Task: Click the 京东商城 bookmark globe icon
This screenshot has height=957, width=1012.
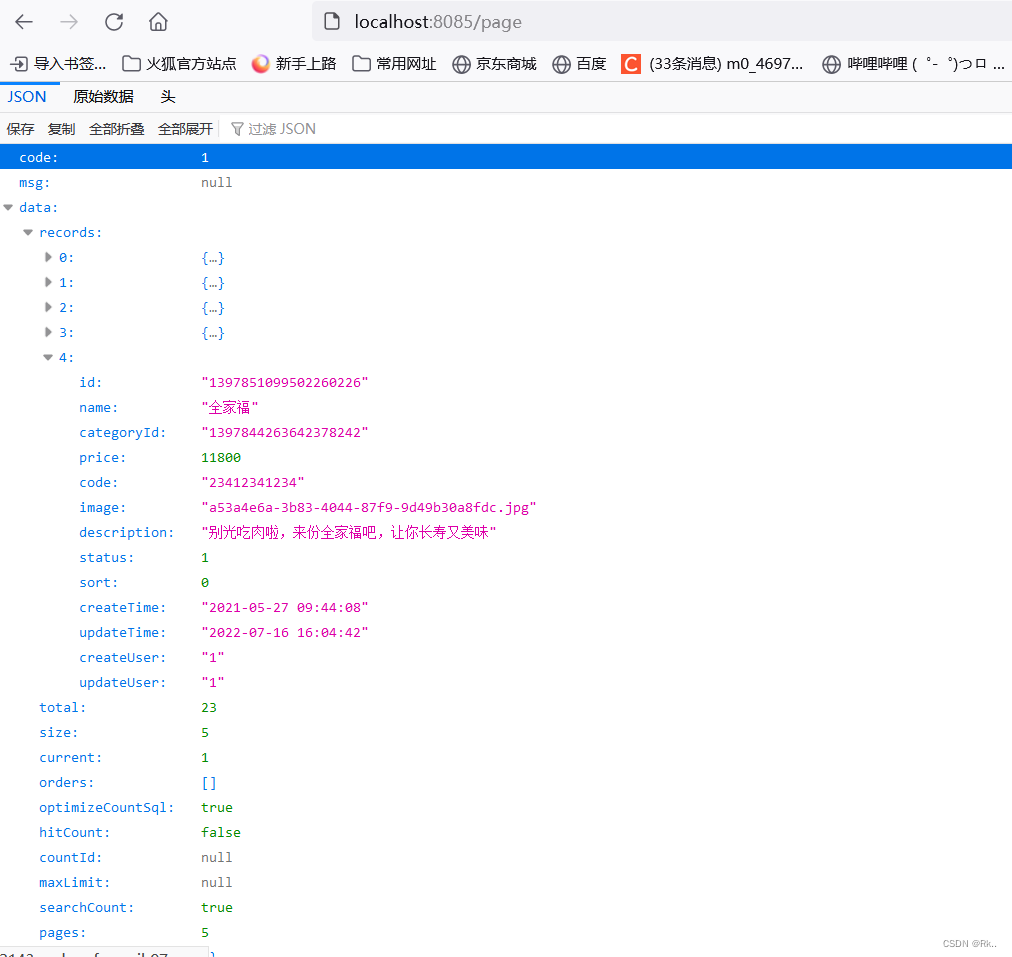Action: [x=461, y=63]
